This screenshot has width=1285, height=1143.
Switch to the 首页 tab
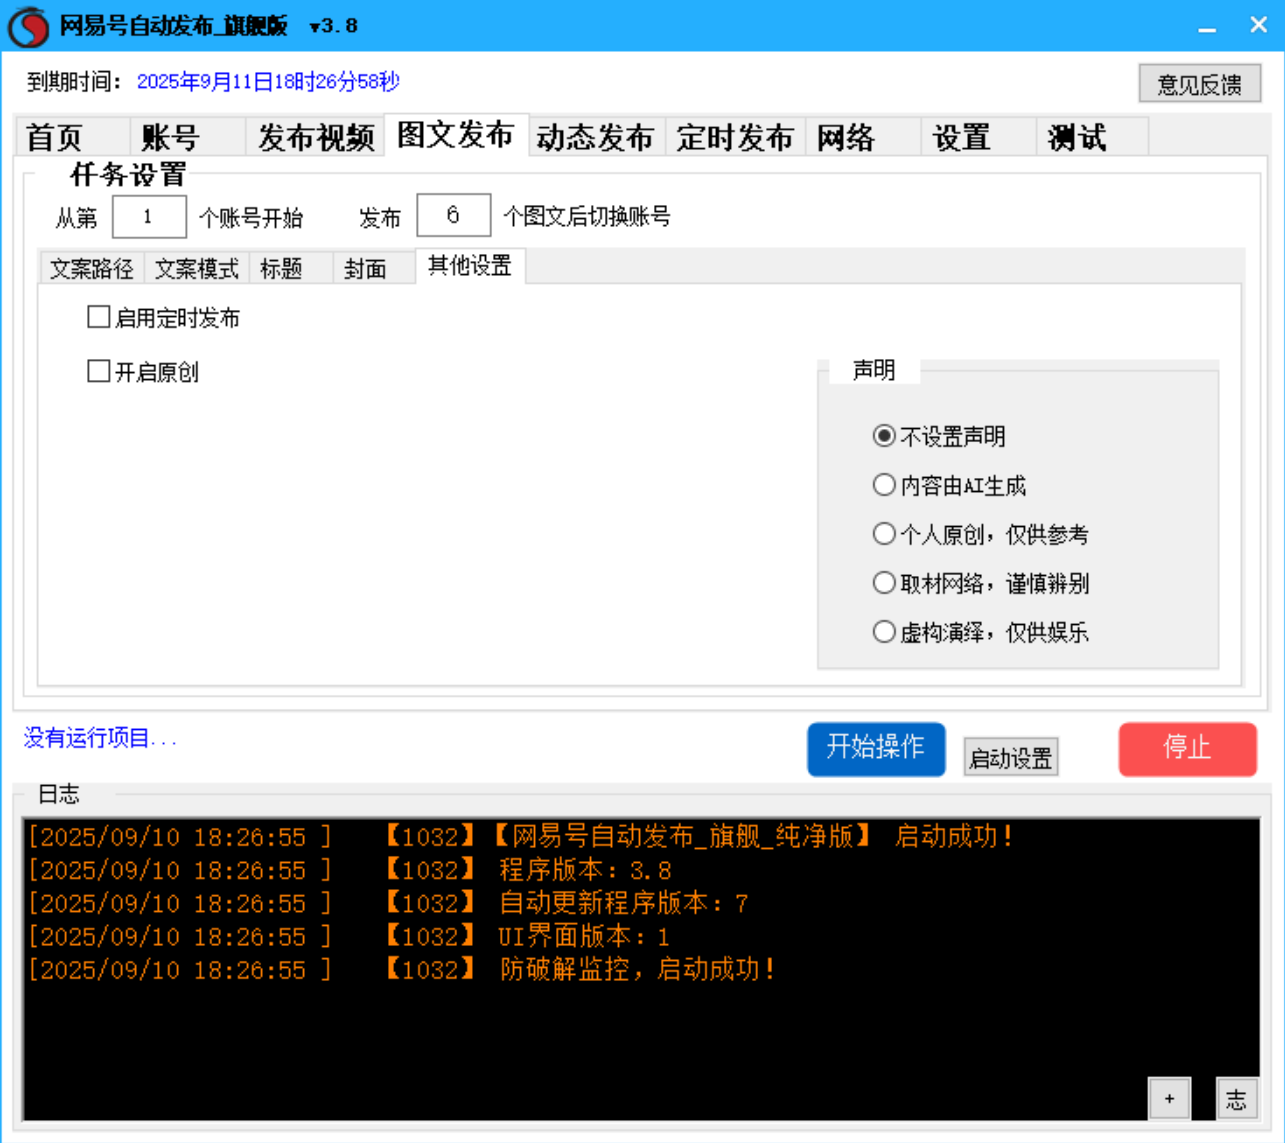coord(54,137)
